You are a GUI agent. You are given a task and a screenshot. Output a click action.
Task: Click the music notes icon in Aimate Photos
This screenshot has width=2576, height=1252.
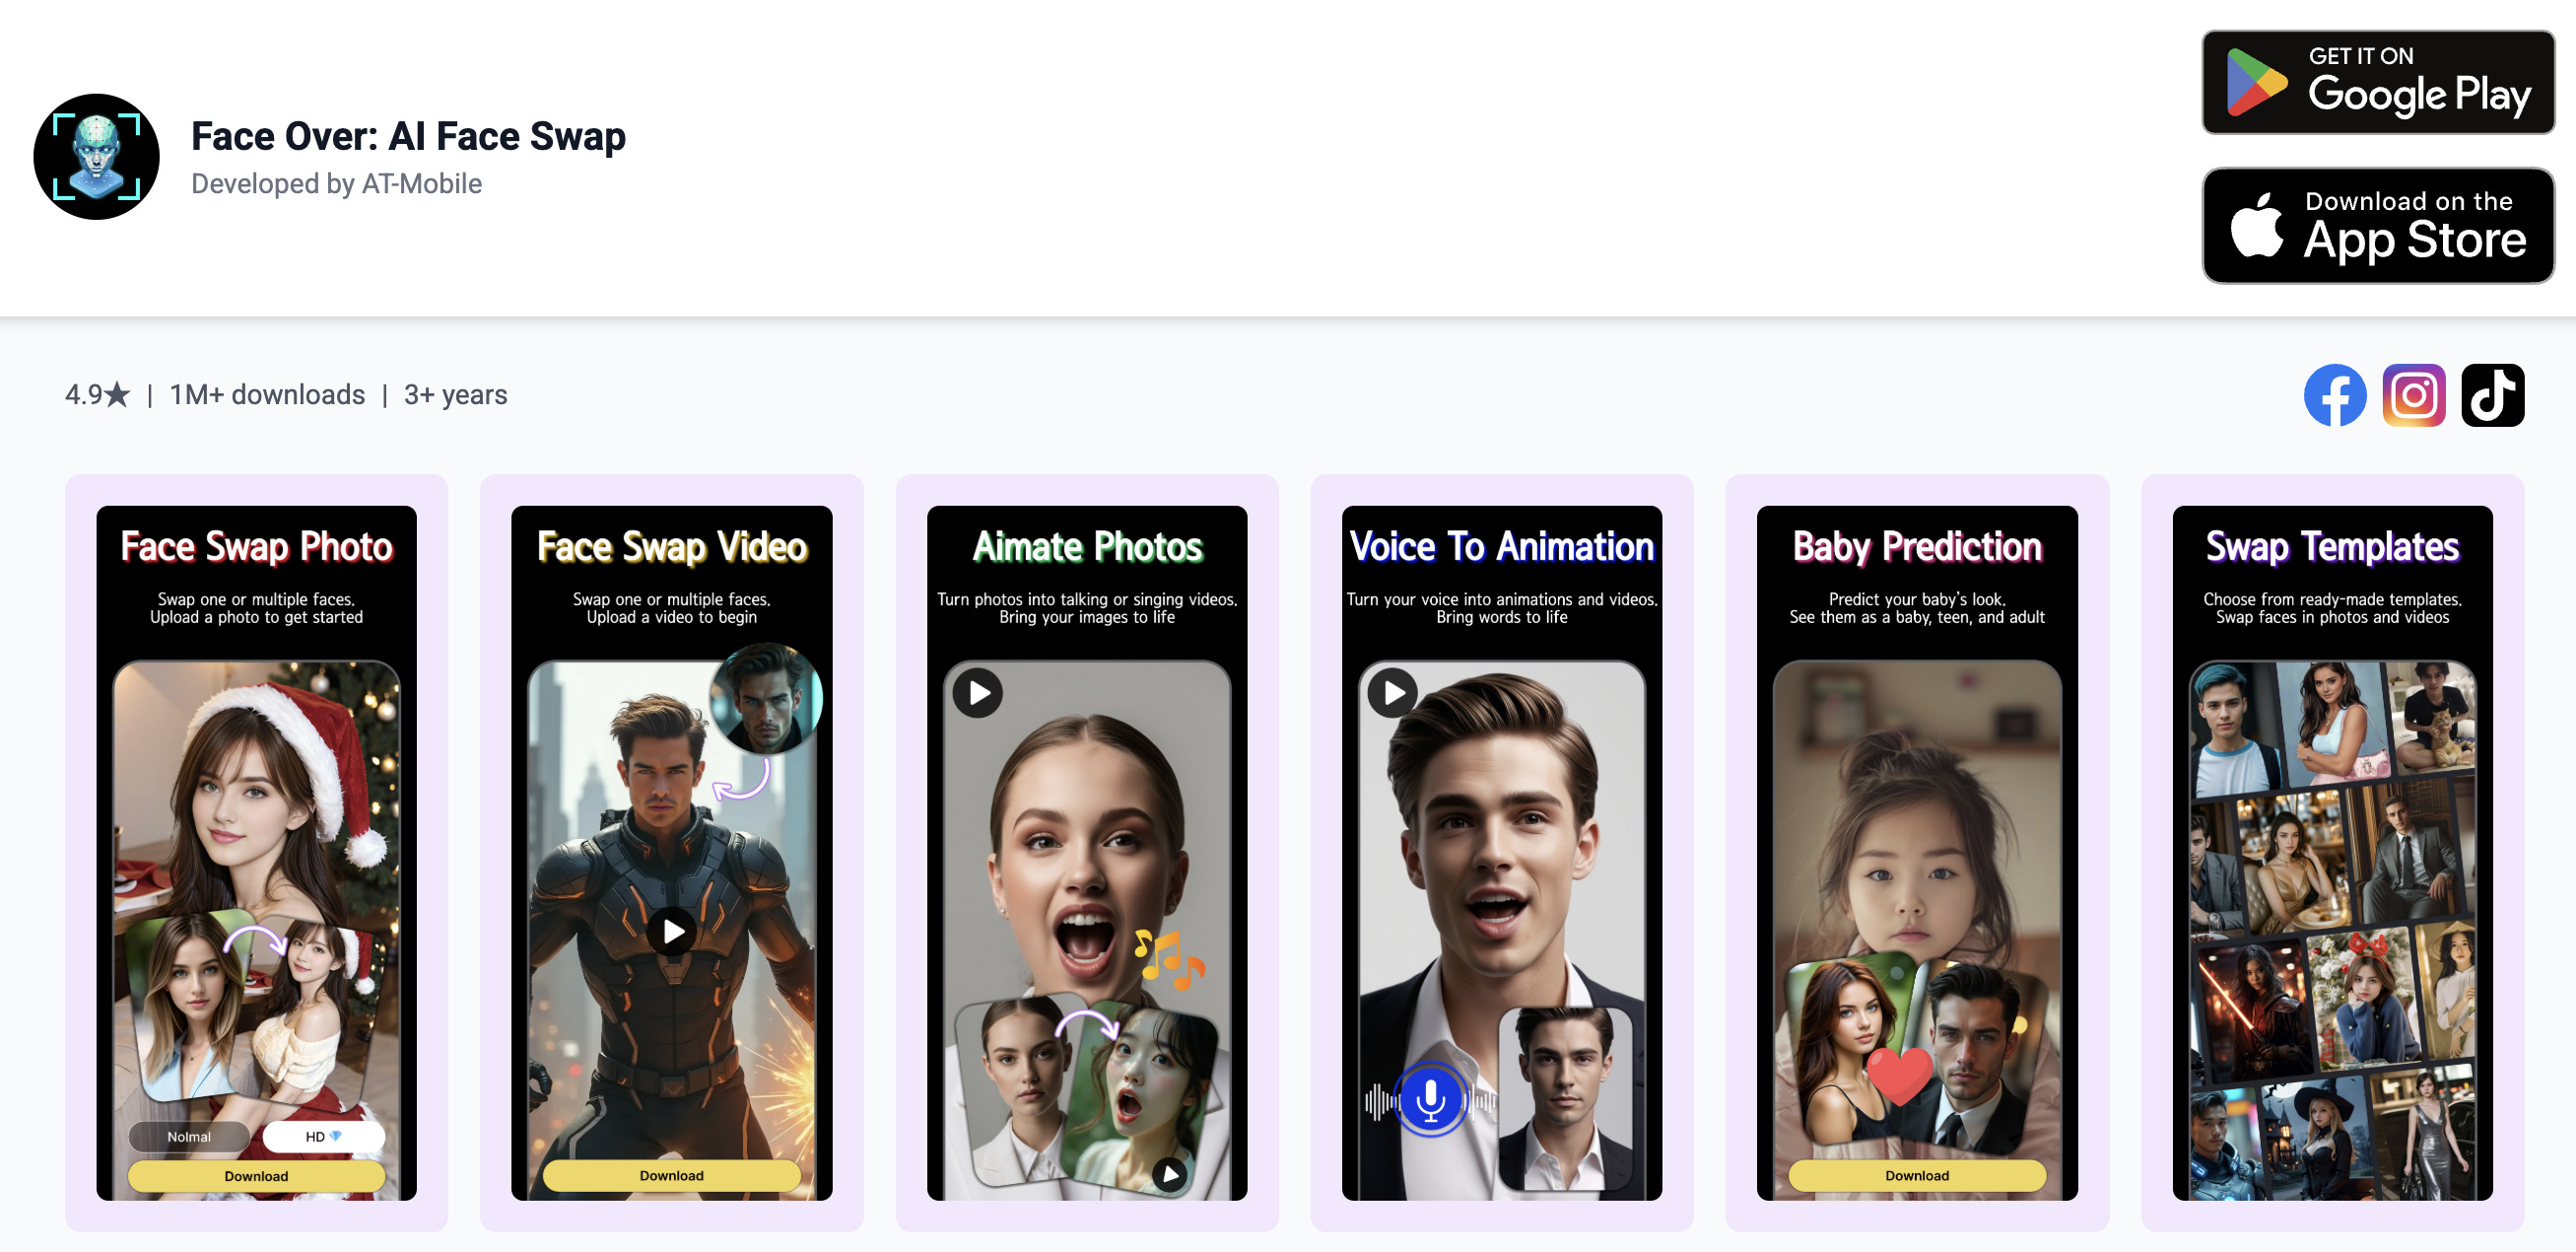point(1168,958)
